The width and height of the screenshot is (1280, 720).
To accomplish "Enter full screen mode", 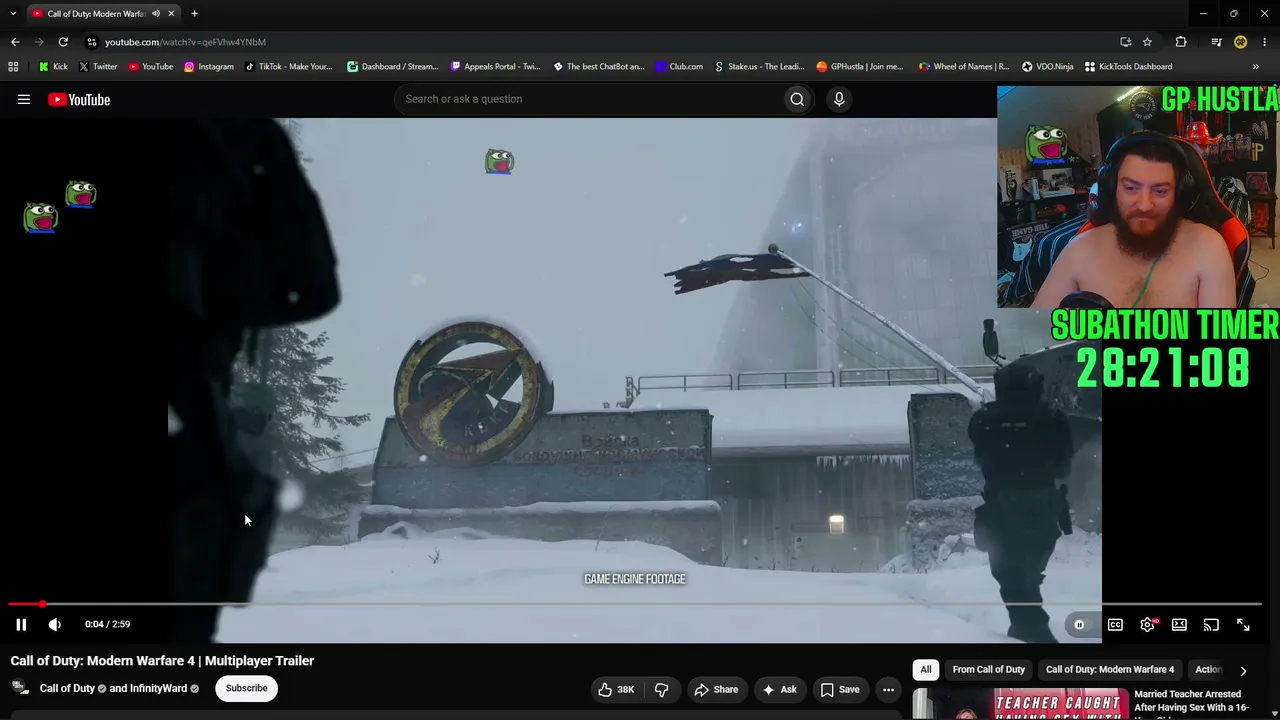I will pos(1243,625).
